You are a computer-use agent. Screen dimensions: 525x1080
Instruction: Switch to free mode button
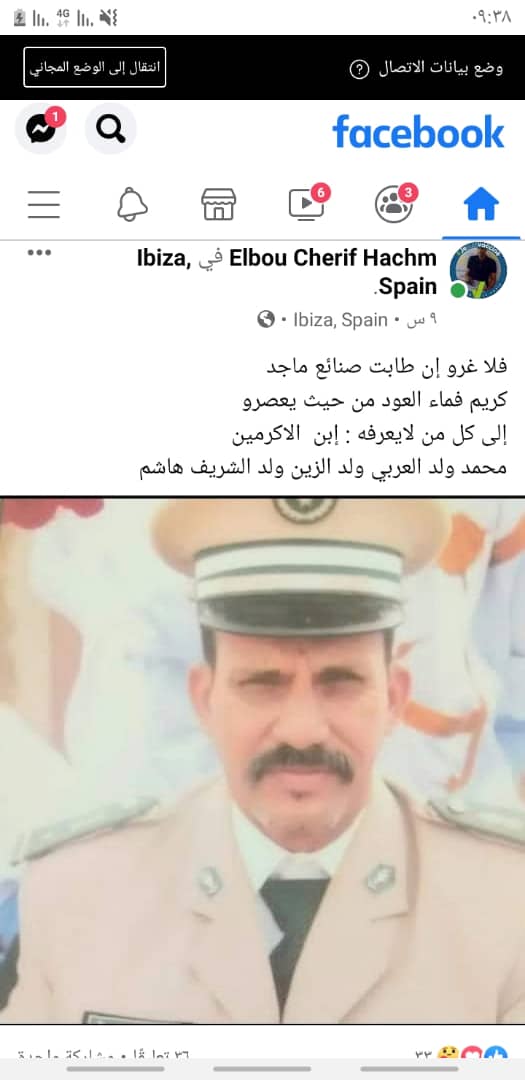pyautogui.click(x=94, y=68)
